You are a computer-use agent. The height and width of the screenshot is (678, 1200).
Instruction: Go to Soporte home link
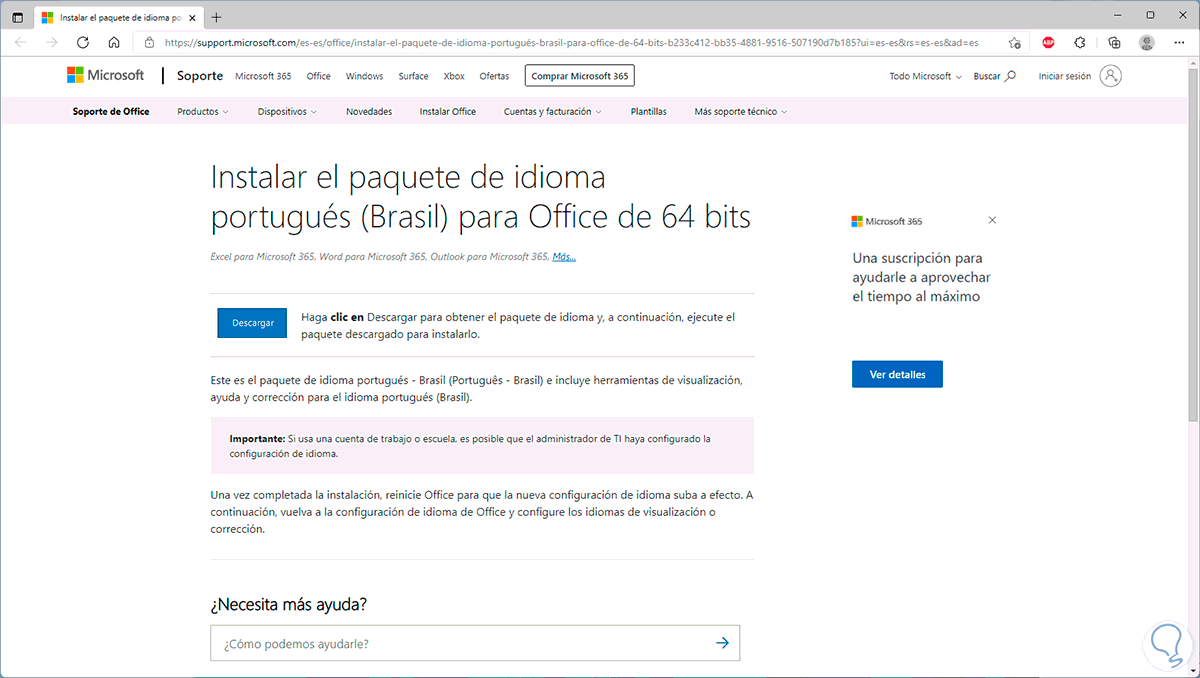tap(200, 76)
